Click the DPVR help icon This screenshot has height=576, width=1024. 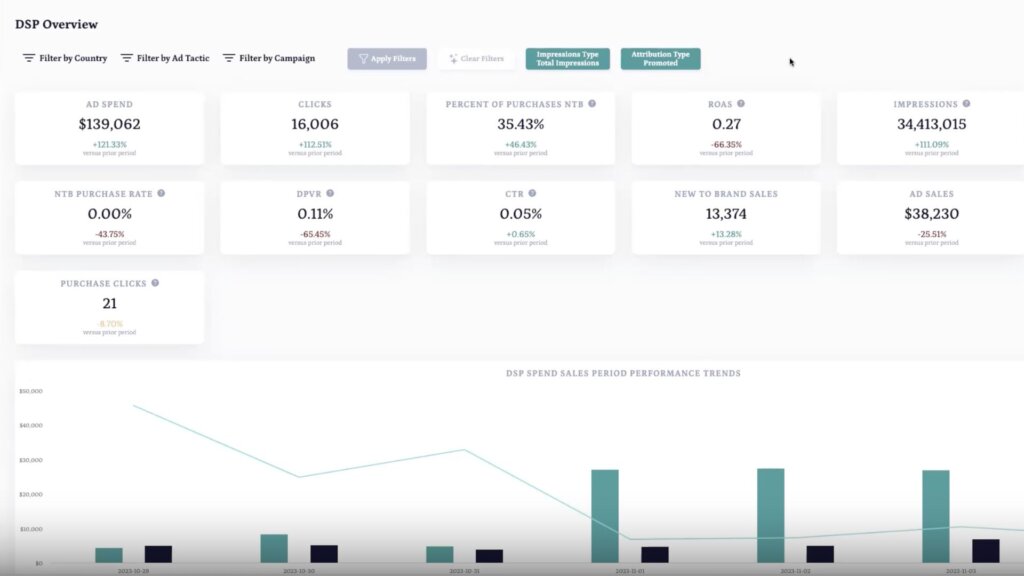330,194
